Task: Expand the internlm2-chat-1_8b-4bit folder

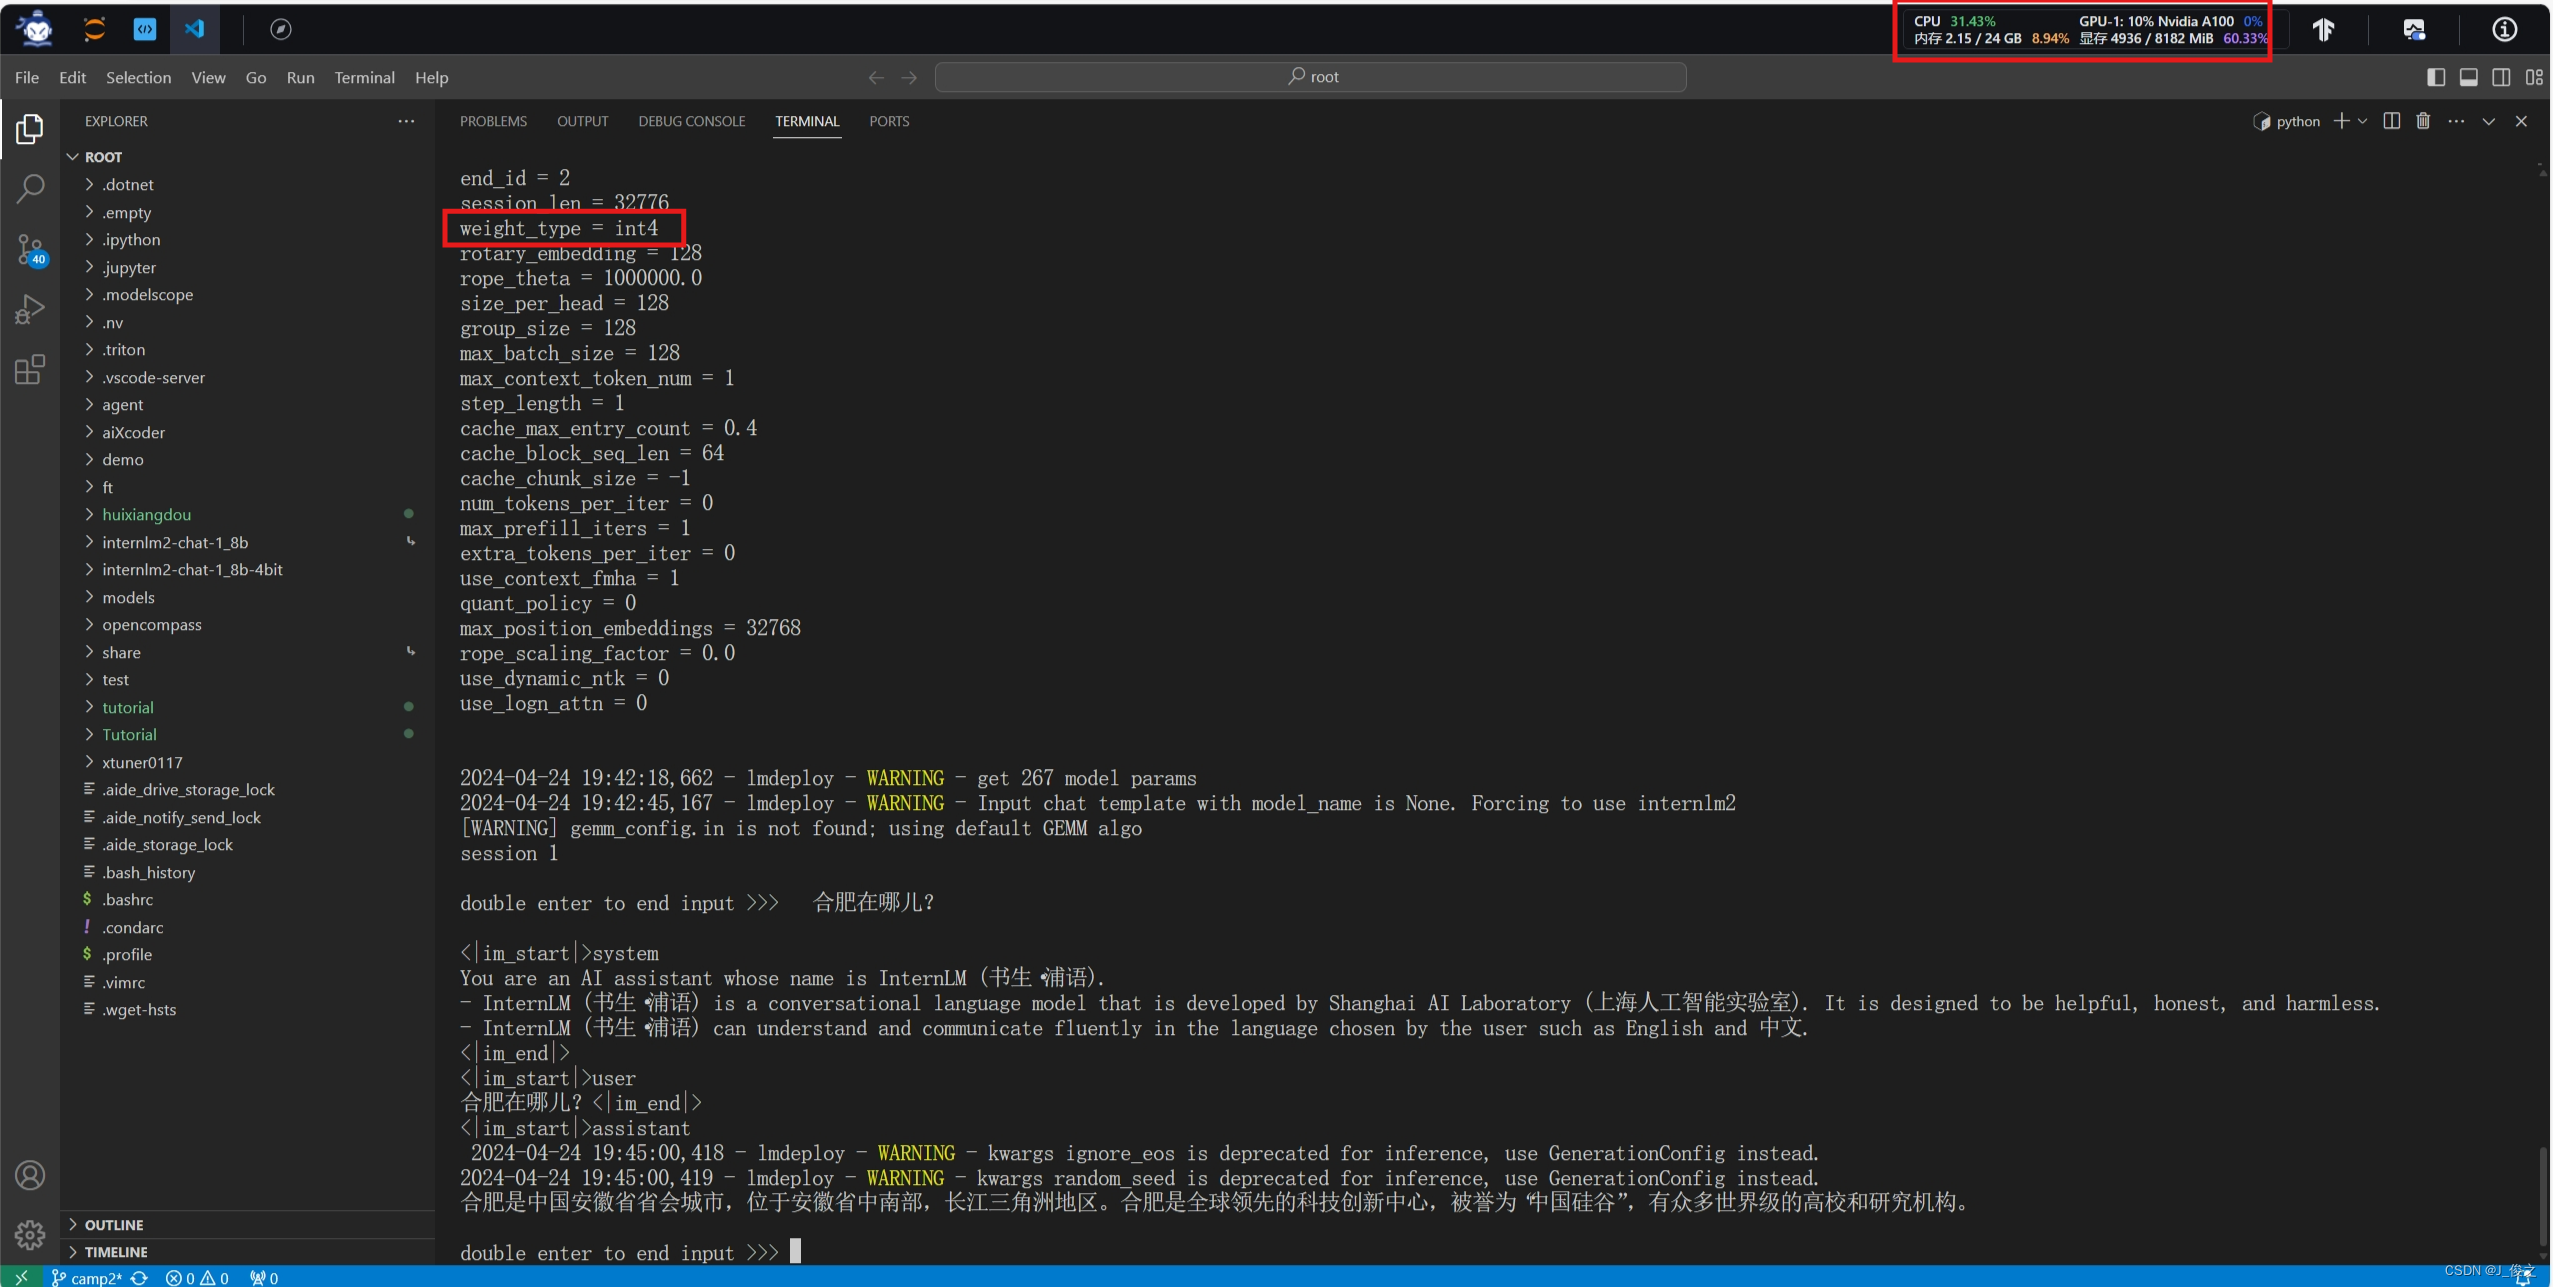Action: pyautogui.click(x=247, y=569)
